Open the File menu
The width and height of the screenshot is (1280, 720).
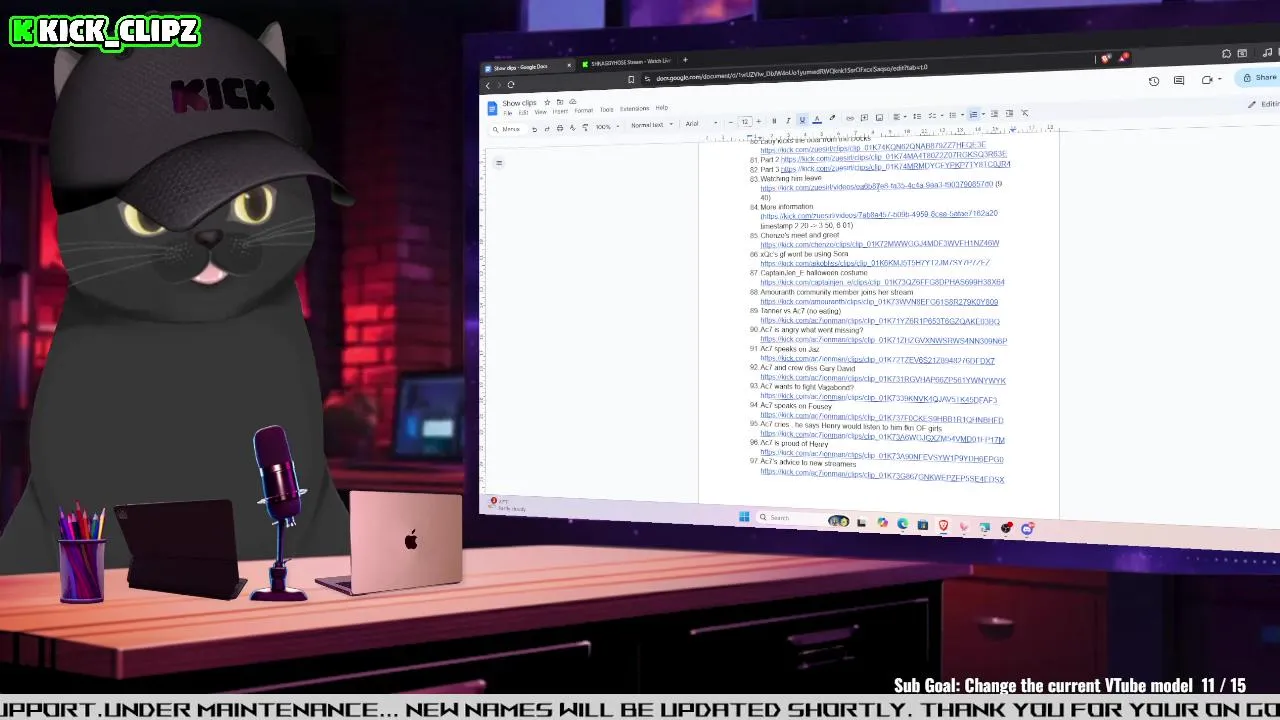pos(508,113)
